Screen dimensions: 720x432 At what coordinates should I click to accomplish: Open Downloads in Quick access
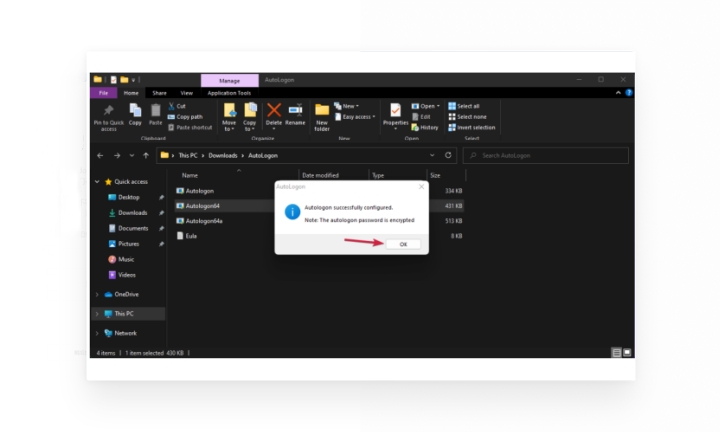click(132, 213)
